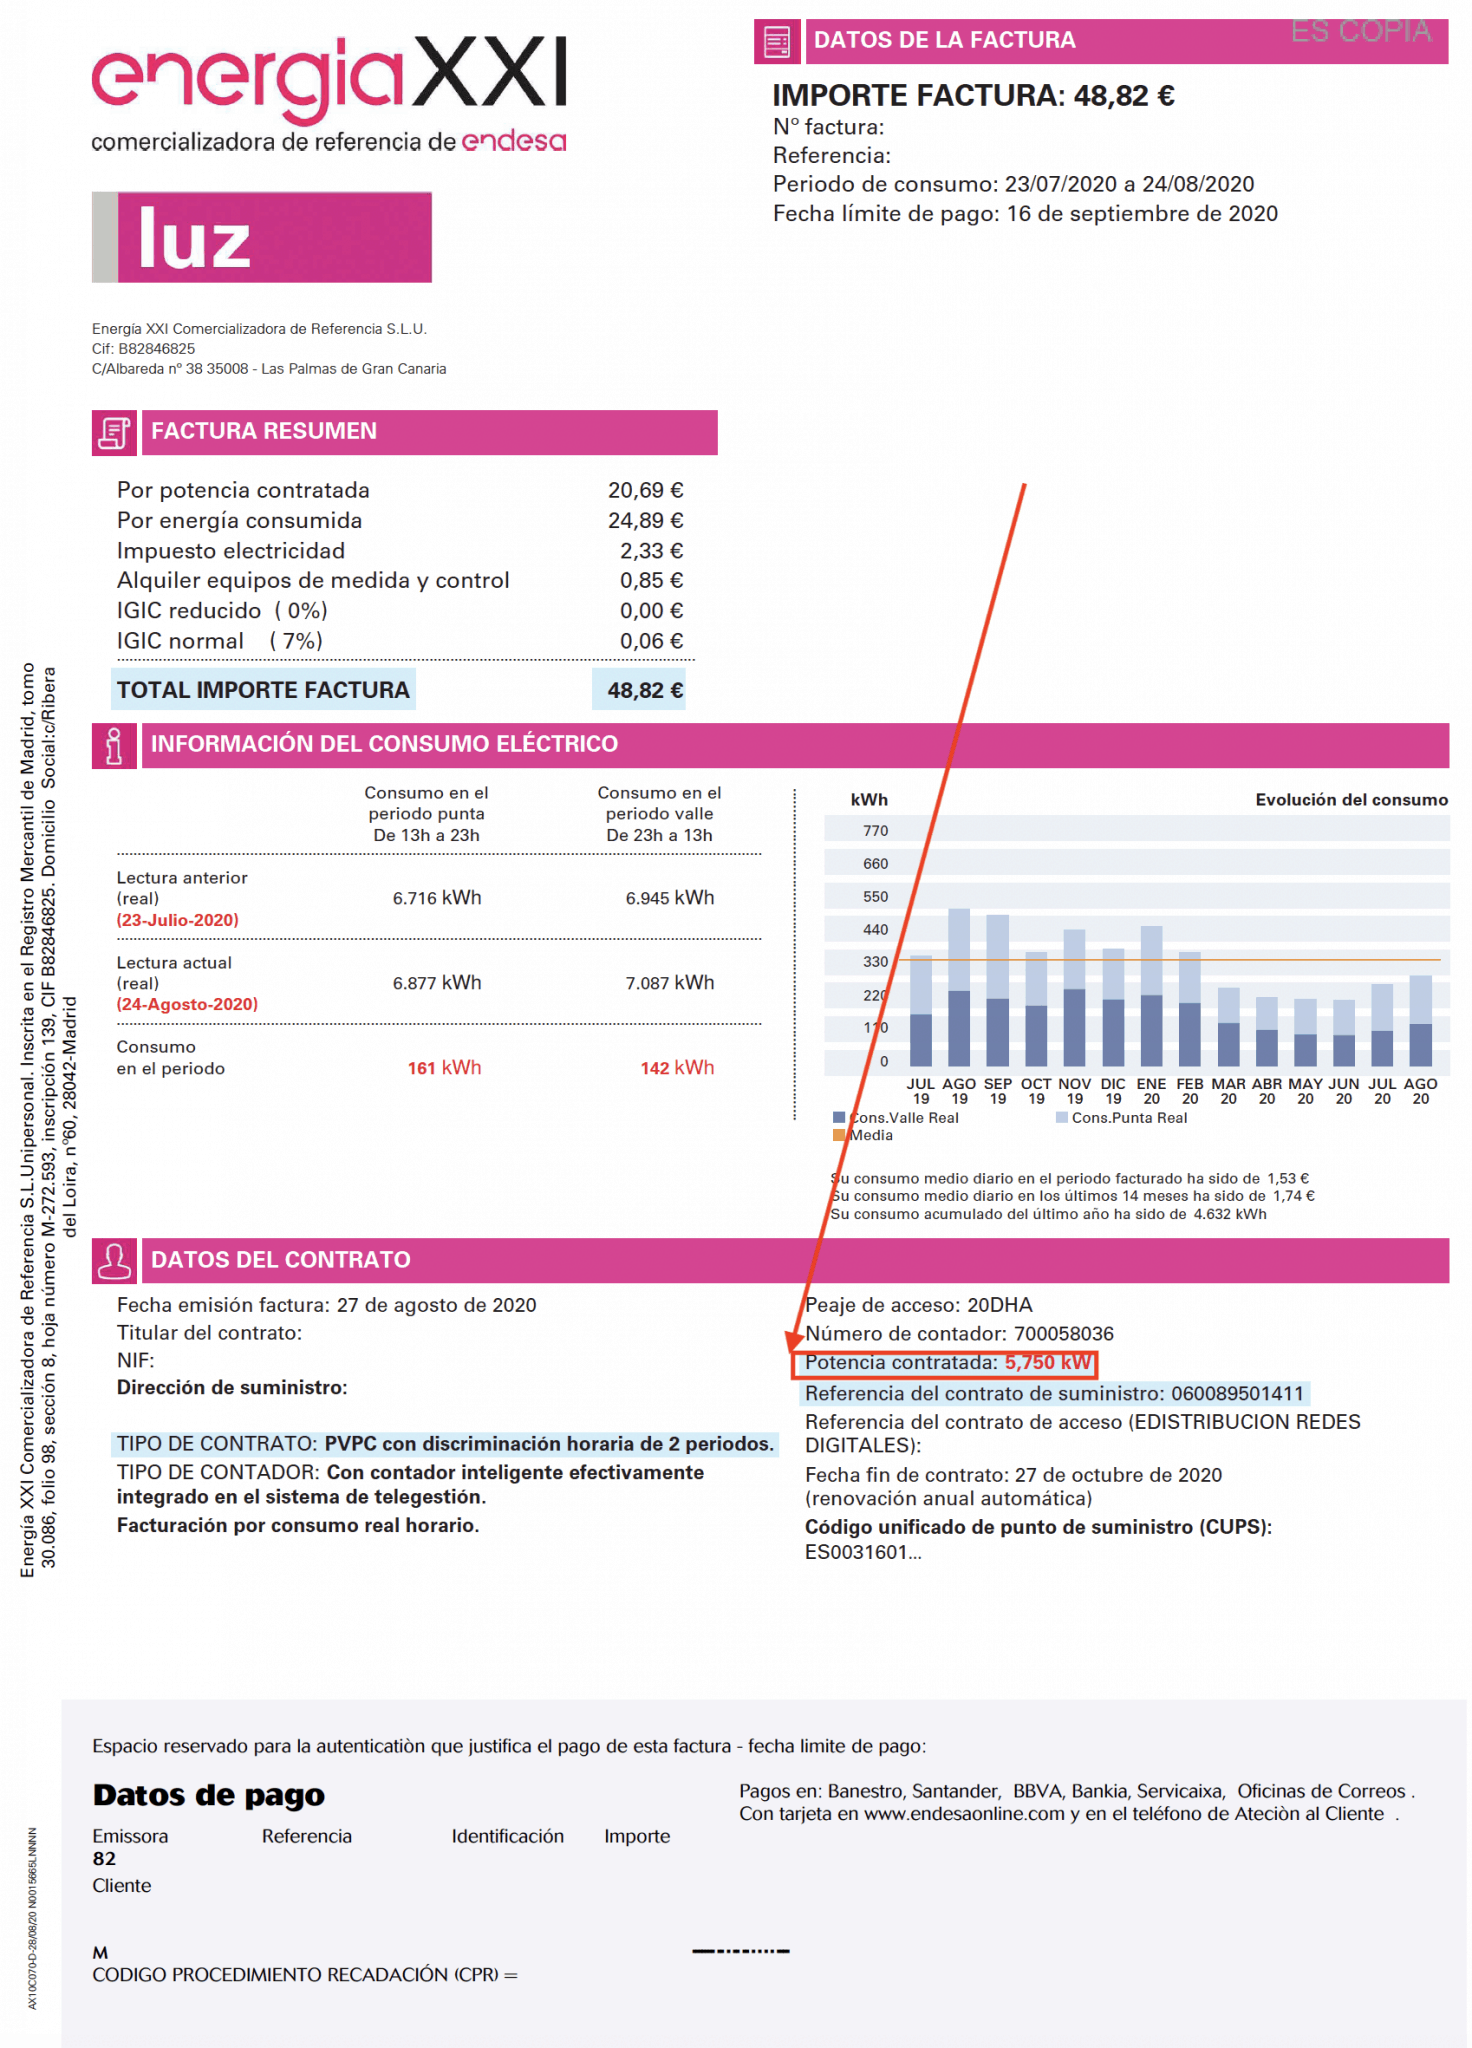Image resolution: width=1472 pixels, height=2048 pixels.
Task: Click the consumo medio diario 1,53 € line
Action: (1070, 1179)
